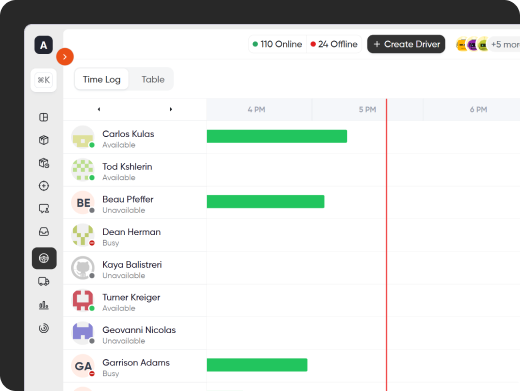
Task: Open the dashboard layout sidebar icon
Action: coord(44,117)
